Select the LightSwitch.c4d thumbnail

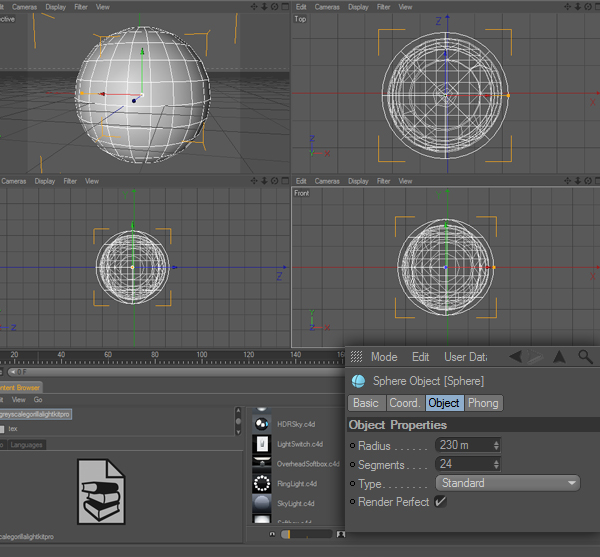point(262,444)
